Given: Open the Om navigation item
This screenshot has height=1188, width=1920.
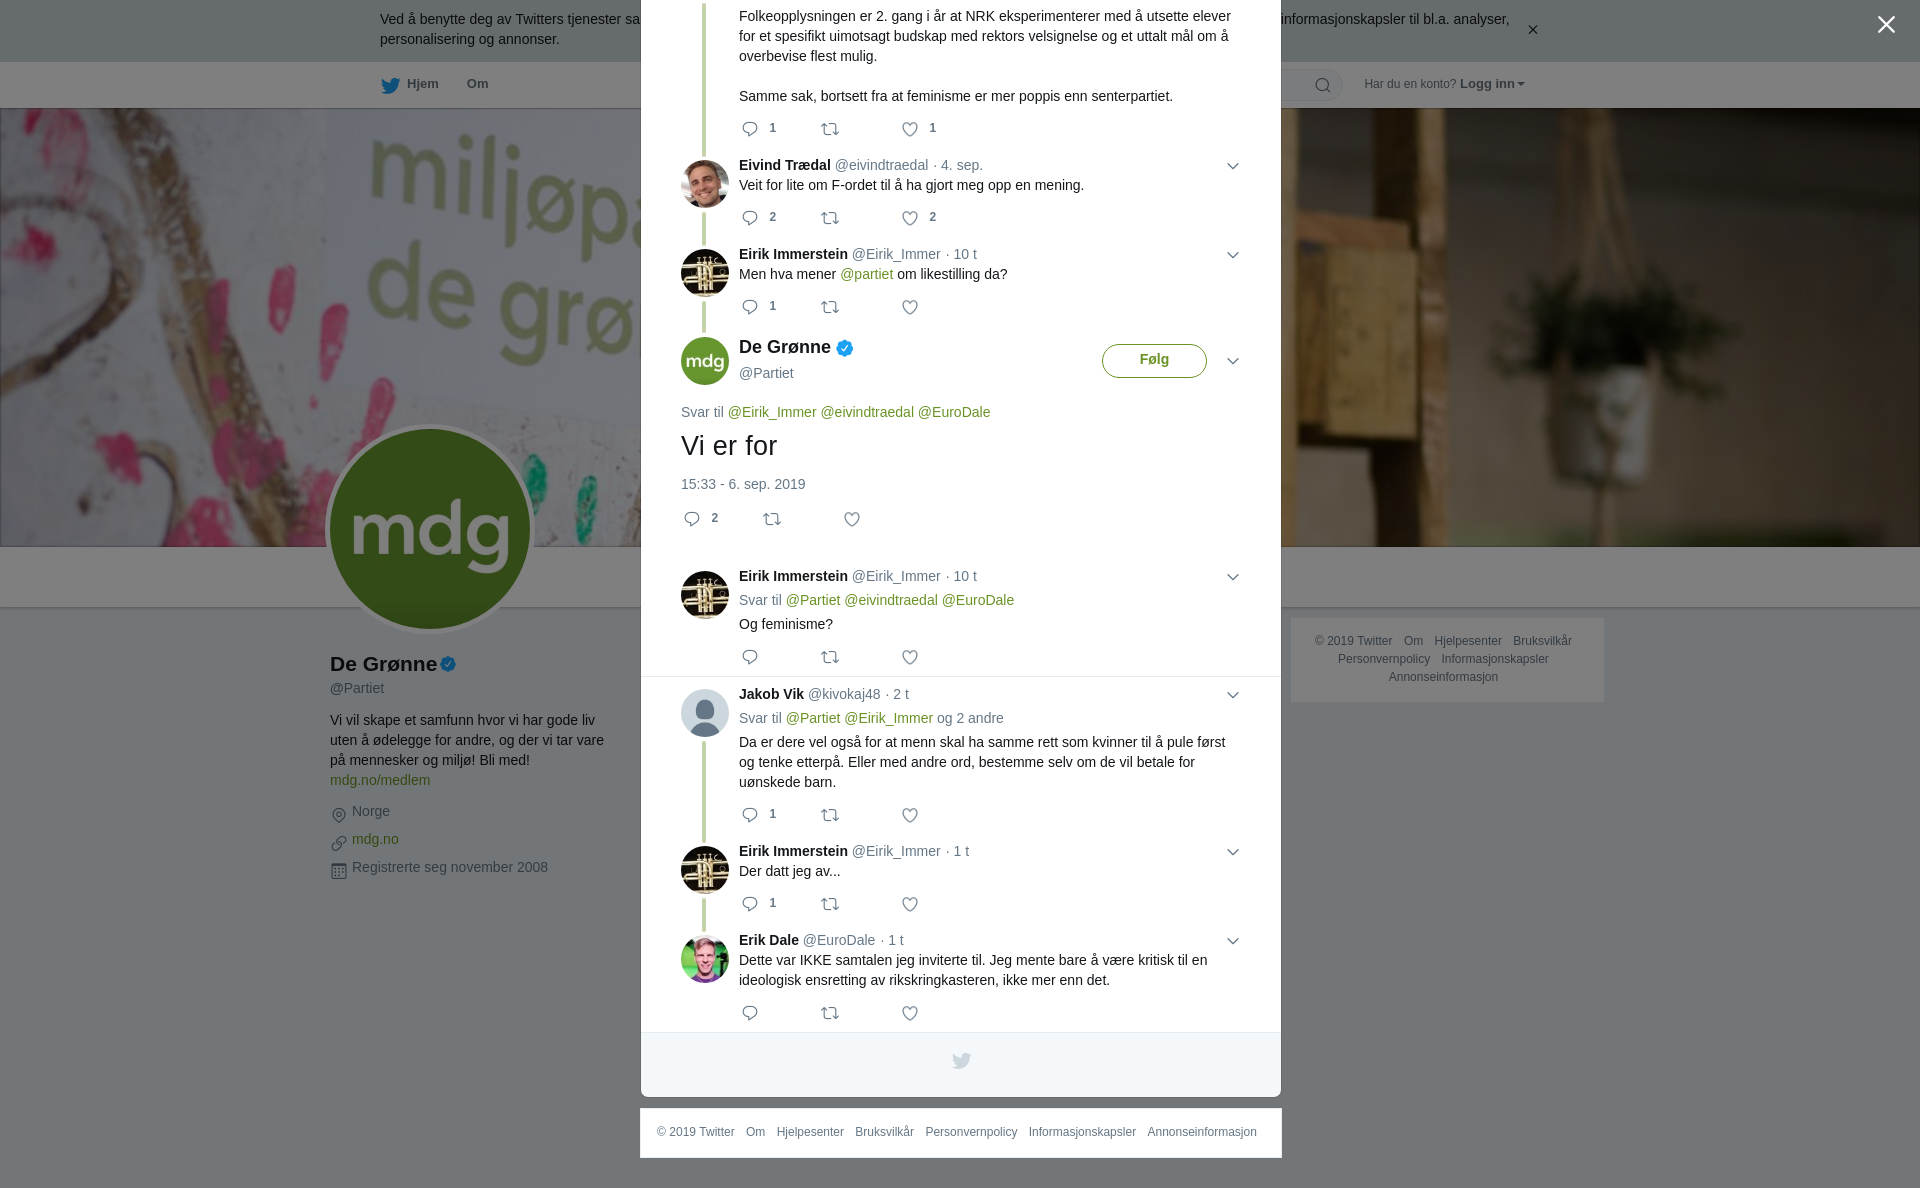Looking at the screenshot, I should [x=477, y=84].
